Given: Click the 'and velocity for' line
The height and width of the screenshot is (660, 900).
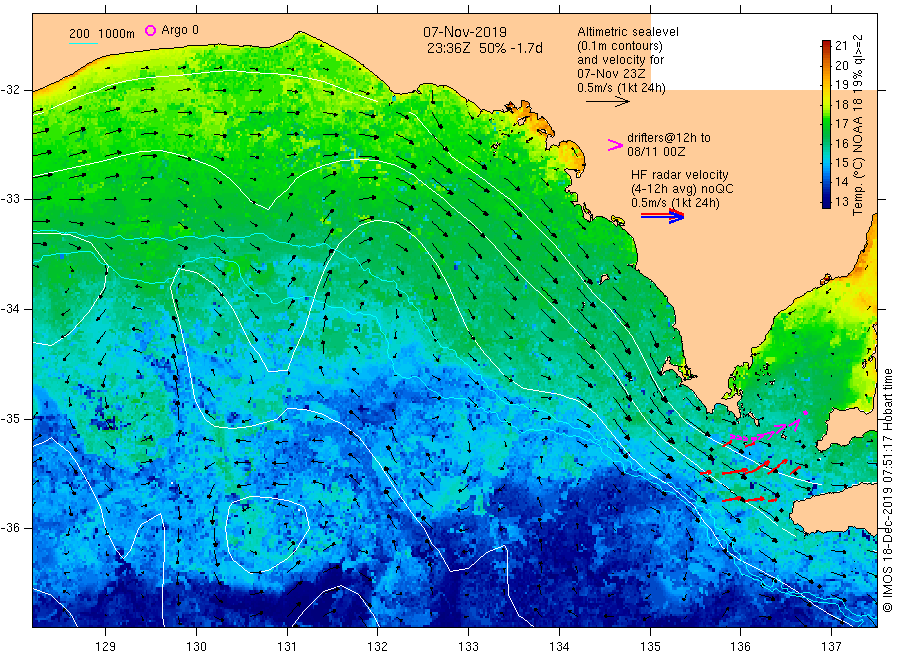Looking at the screenshot, I should [x=620, y=60].
